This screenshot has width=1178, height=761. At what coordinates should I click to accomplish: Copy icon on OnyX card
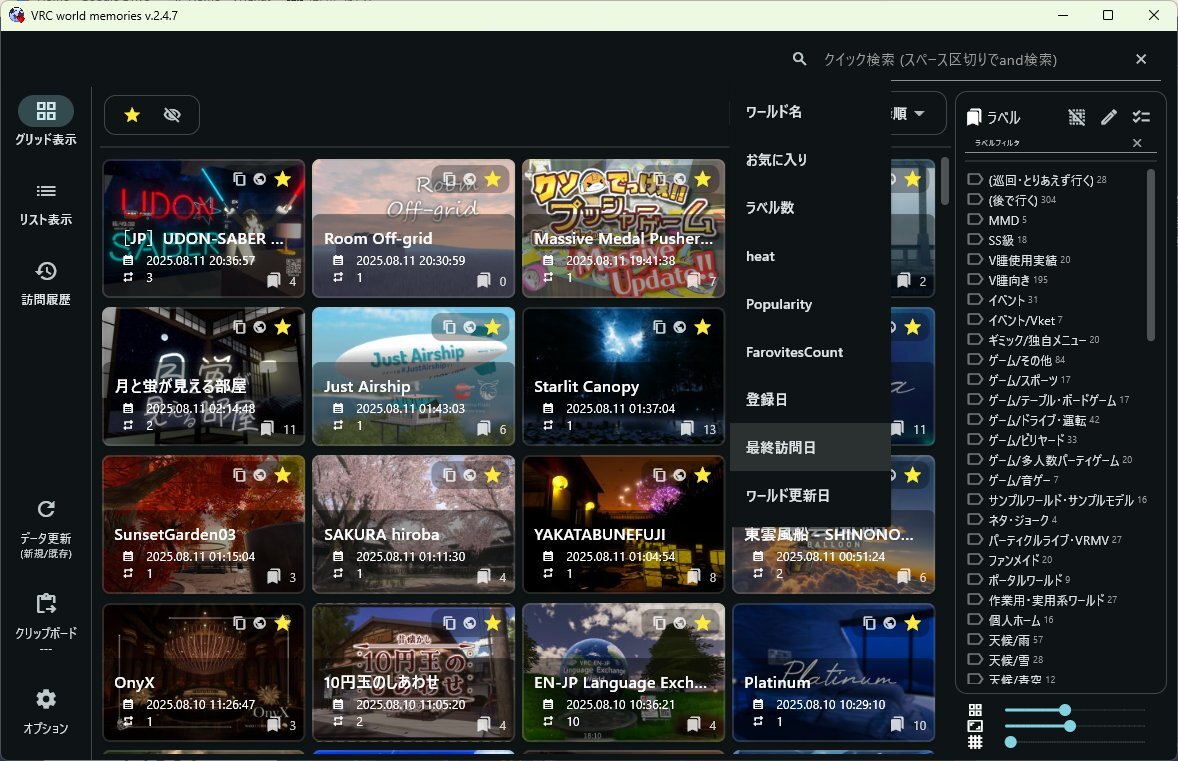pyautogui.click(x=239, y=623)
